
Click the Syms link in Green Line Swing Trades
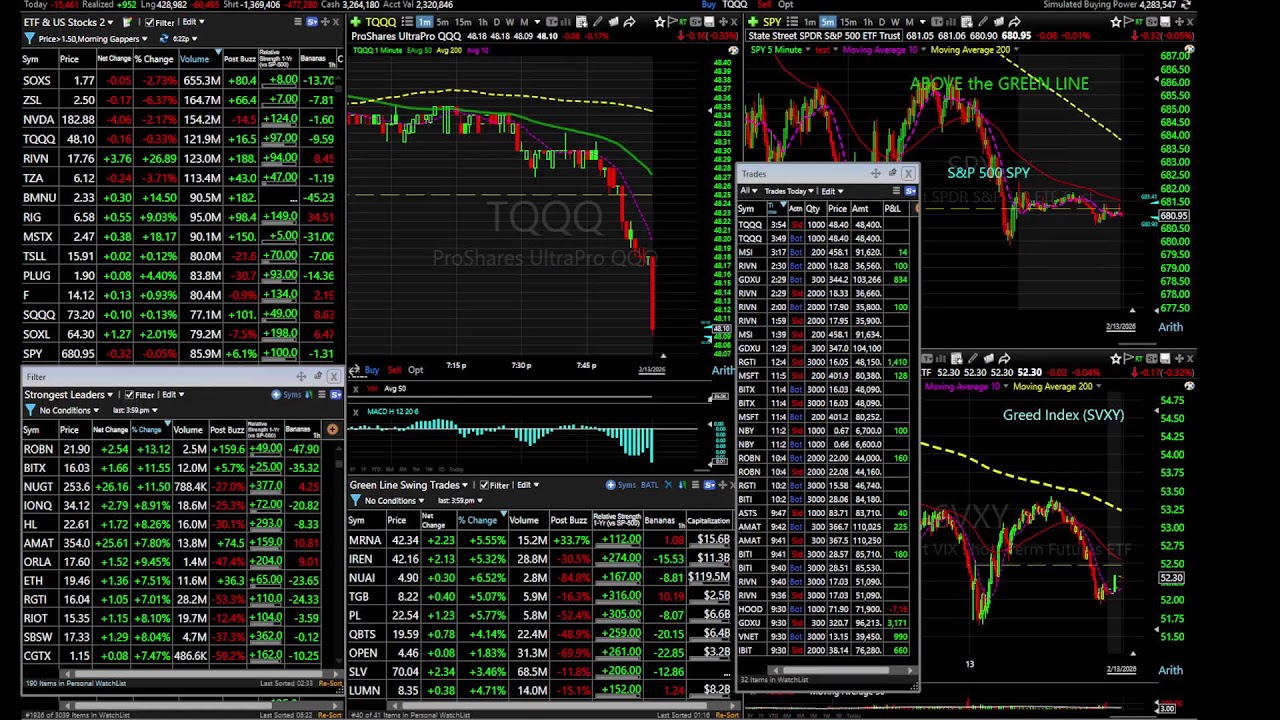click(626, 485)
